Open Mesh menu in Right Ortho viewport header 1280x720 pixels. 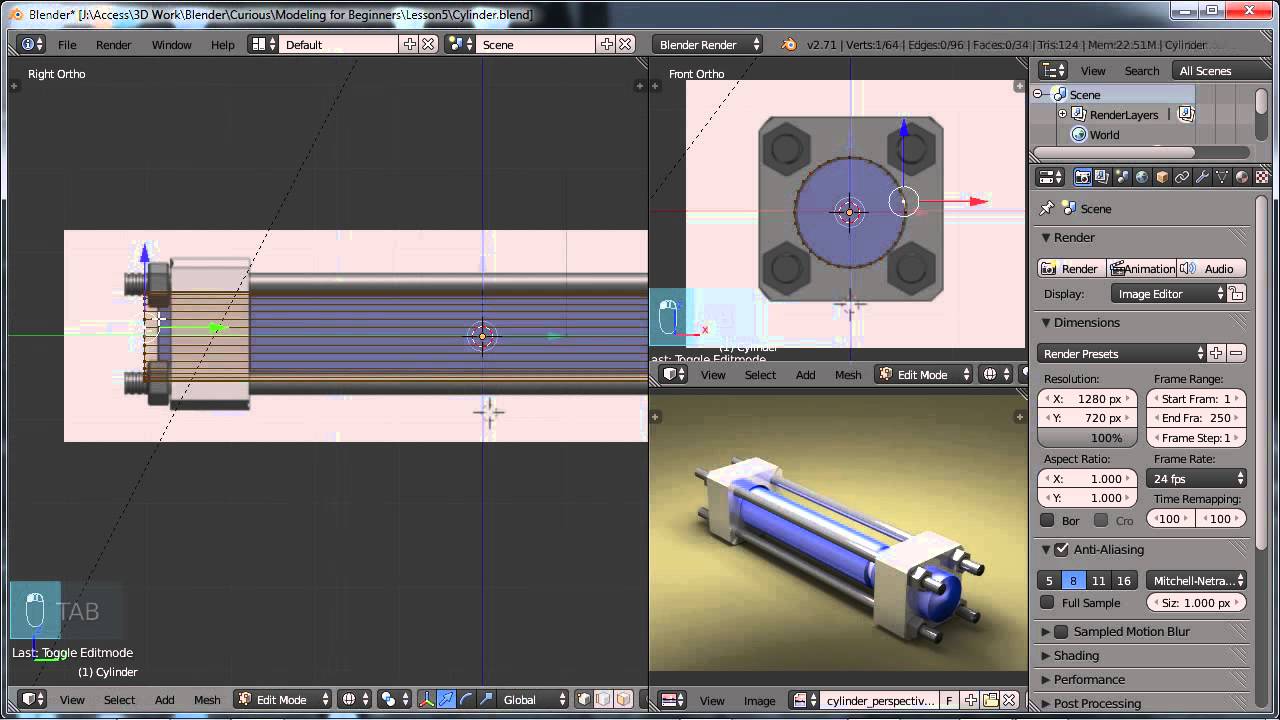click(207, 700)
